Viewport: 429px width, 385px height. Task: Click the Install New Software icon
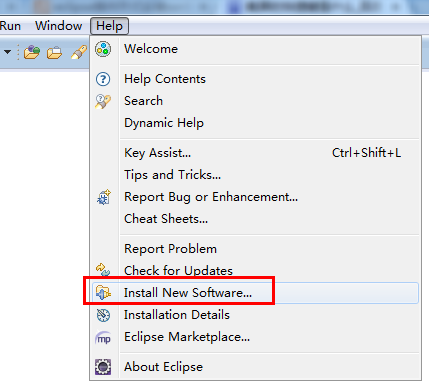[103, 293]
